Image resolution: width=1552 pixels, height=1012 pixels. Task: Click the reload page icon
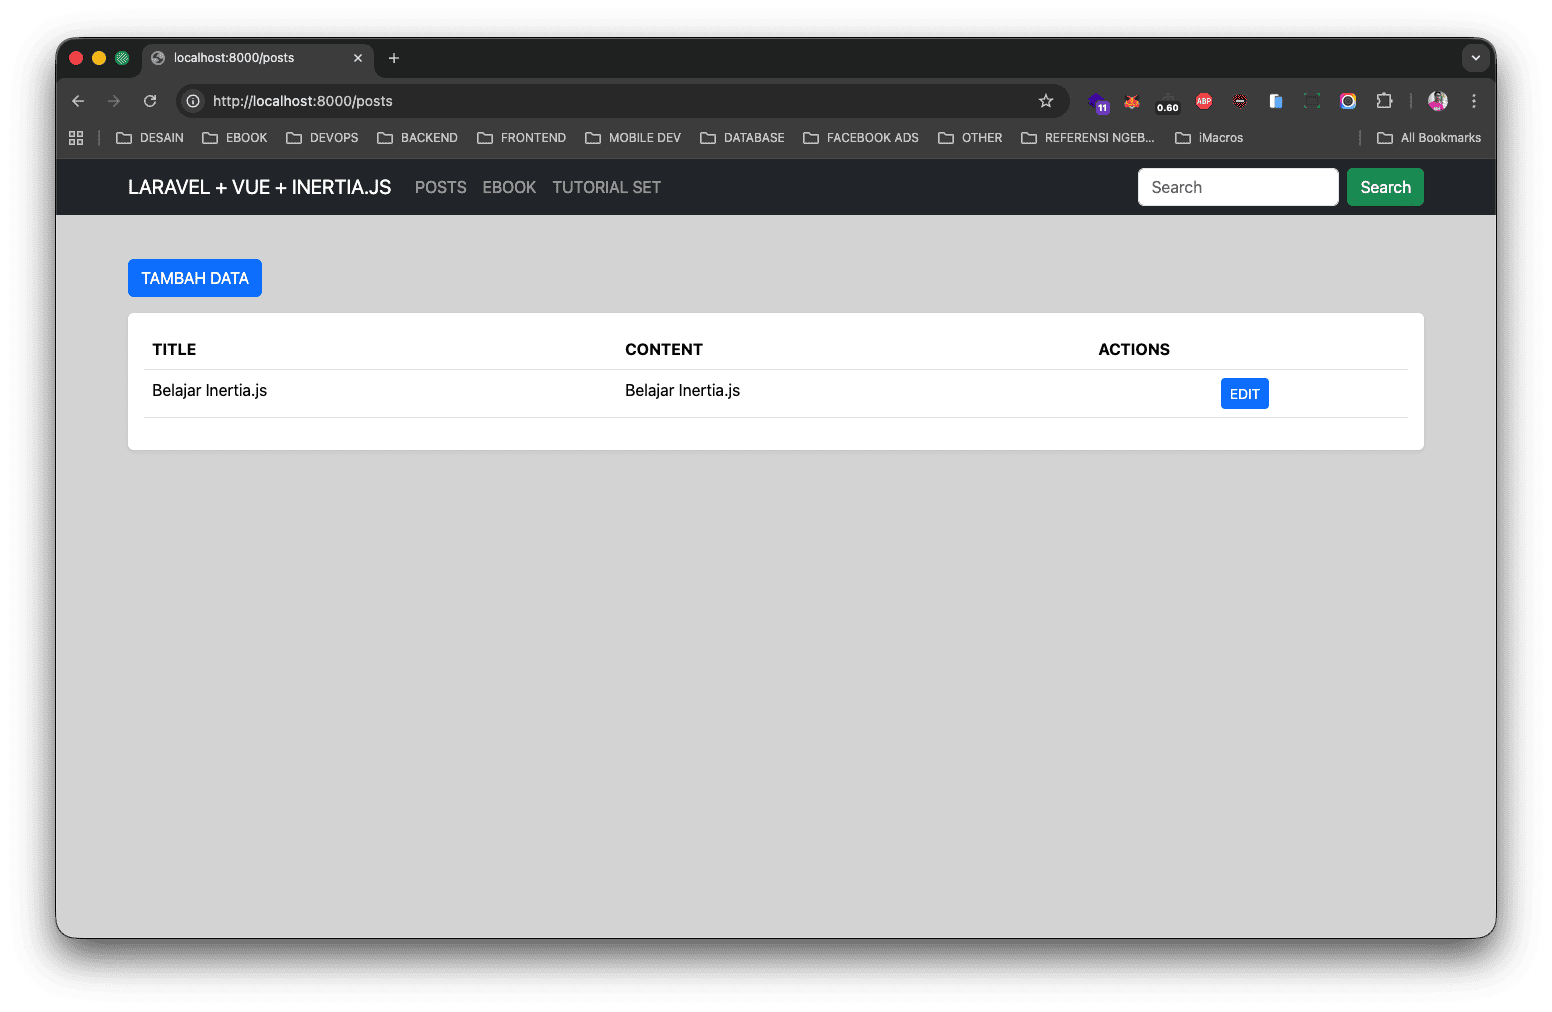[x=149, y=101]
